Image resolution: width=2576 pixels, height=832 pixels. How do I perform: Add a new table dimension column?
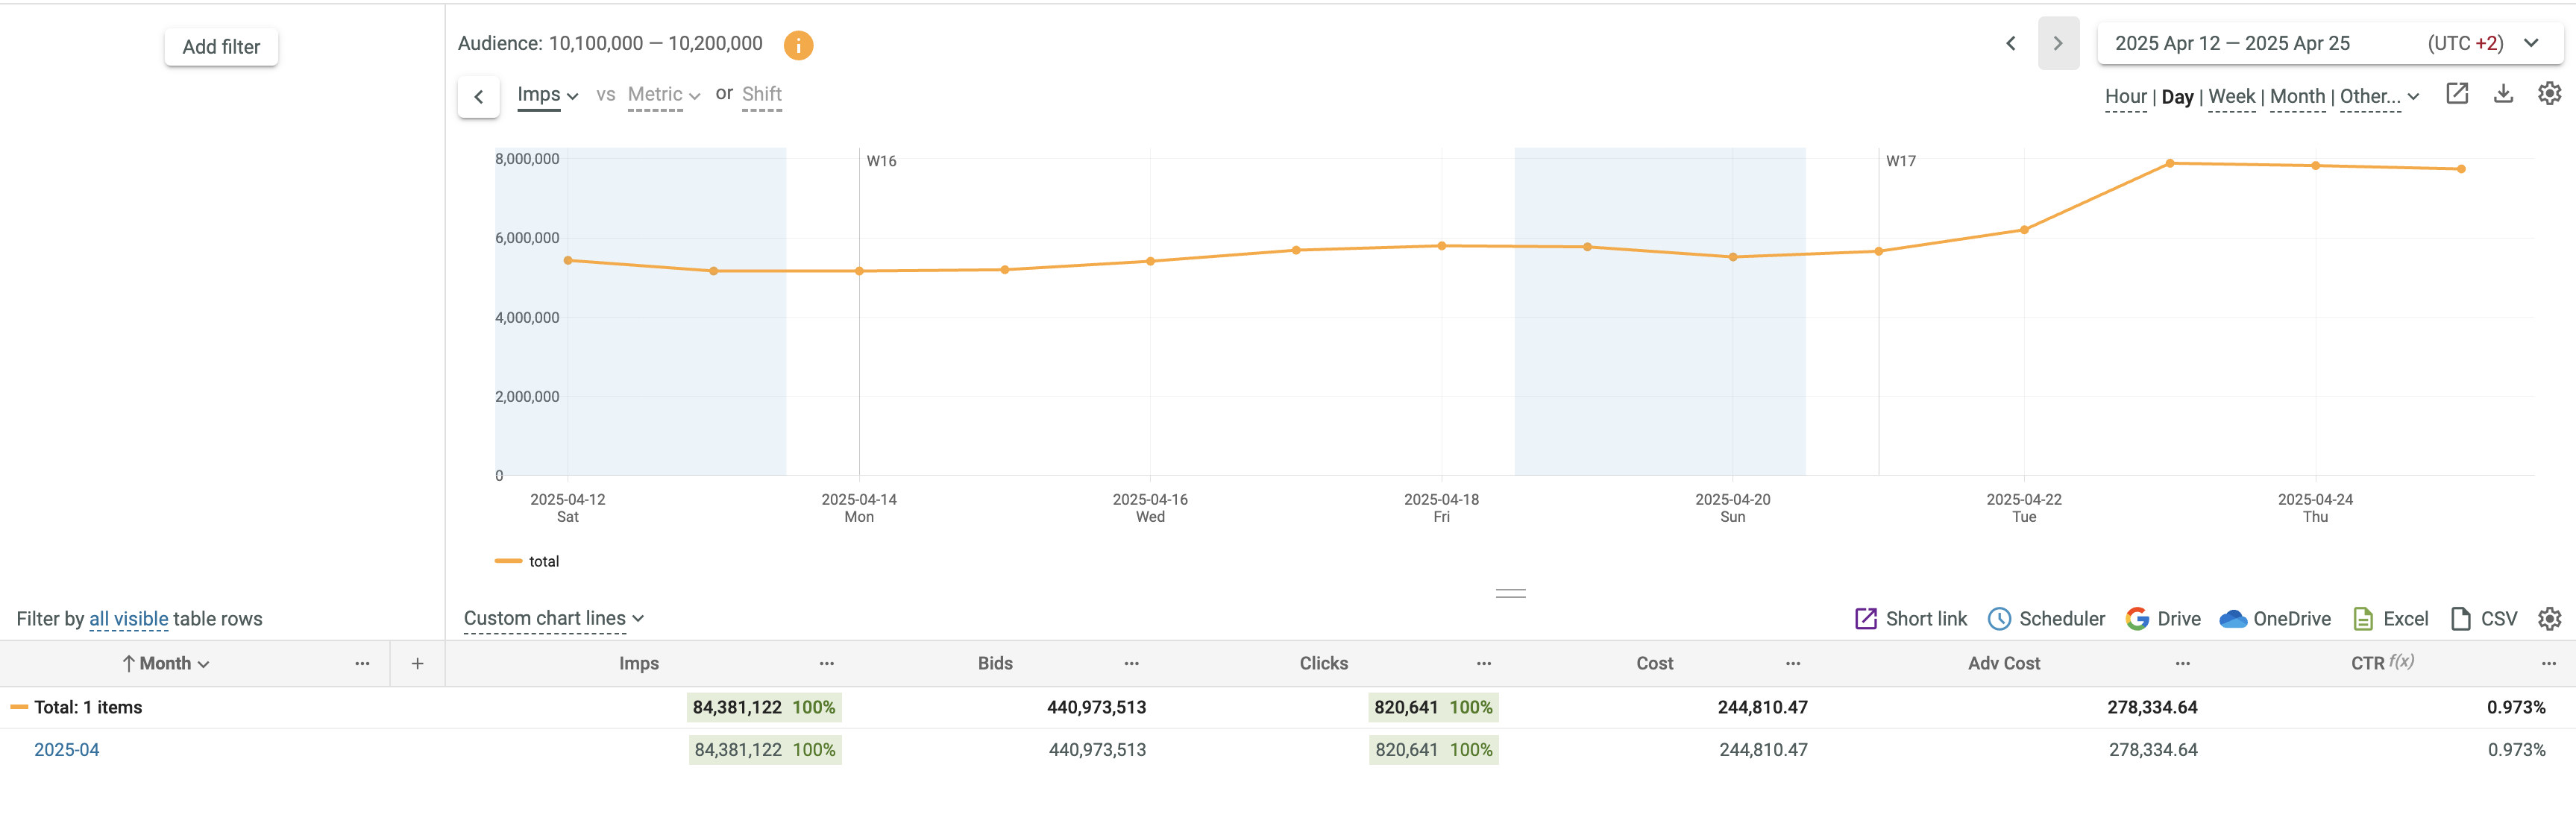click(x=417, y=663)
